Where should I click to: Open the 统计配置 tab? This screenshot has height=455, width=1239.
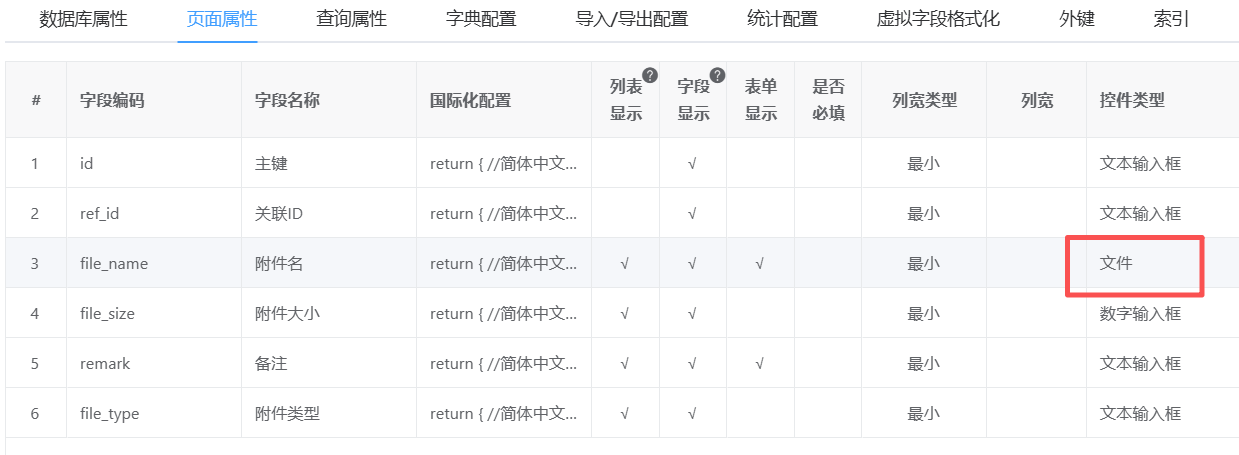(x=782, y=19)
